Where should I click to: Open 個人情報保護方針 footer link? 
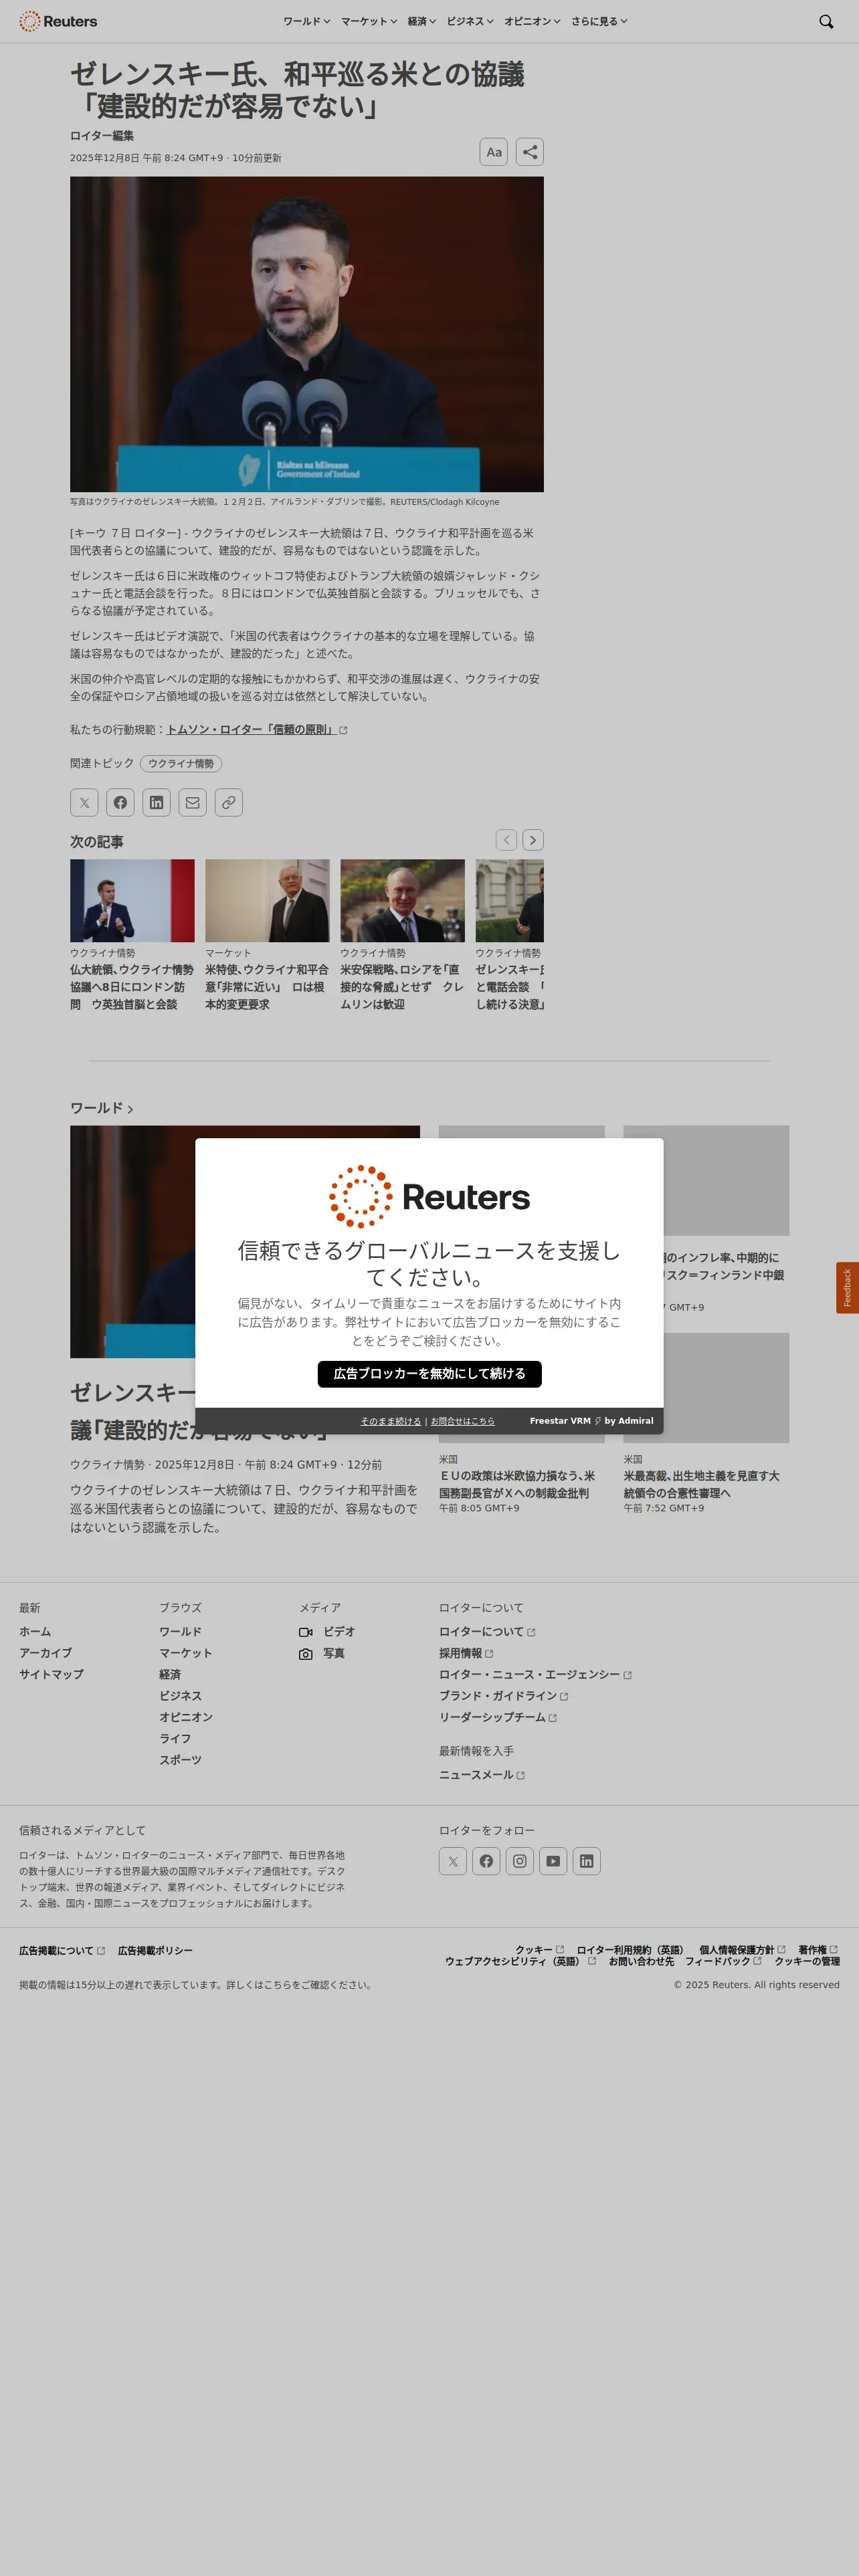pyautogui.click(x=742, y=1950)
